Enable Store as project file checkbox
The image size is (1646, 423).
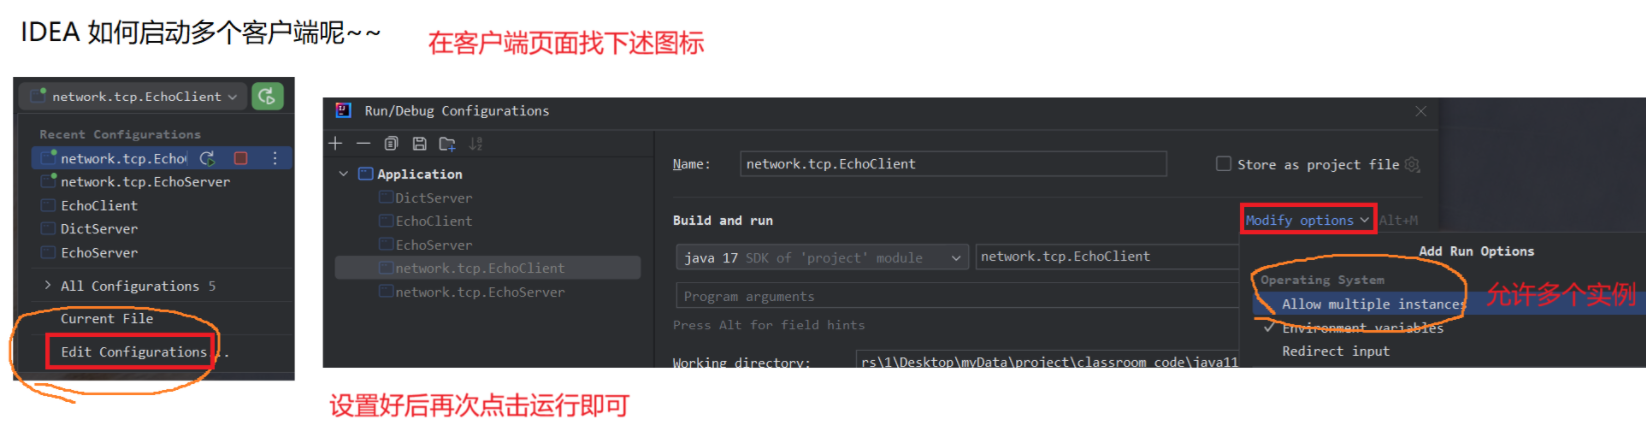(x=1223, y=164)
